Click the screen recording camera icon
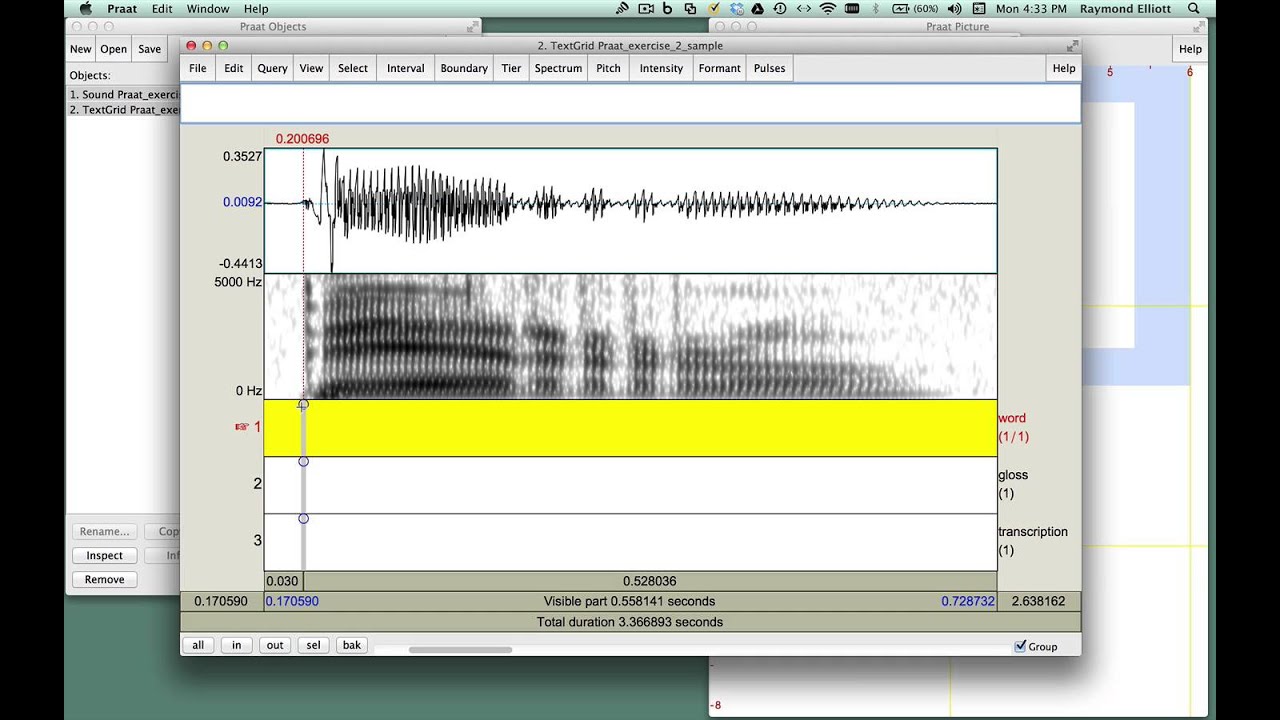 coord(646,9)
